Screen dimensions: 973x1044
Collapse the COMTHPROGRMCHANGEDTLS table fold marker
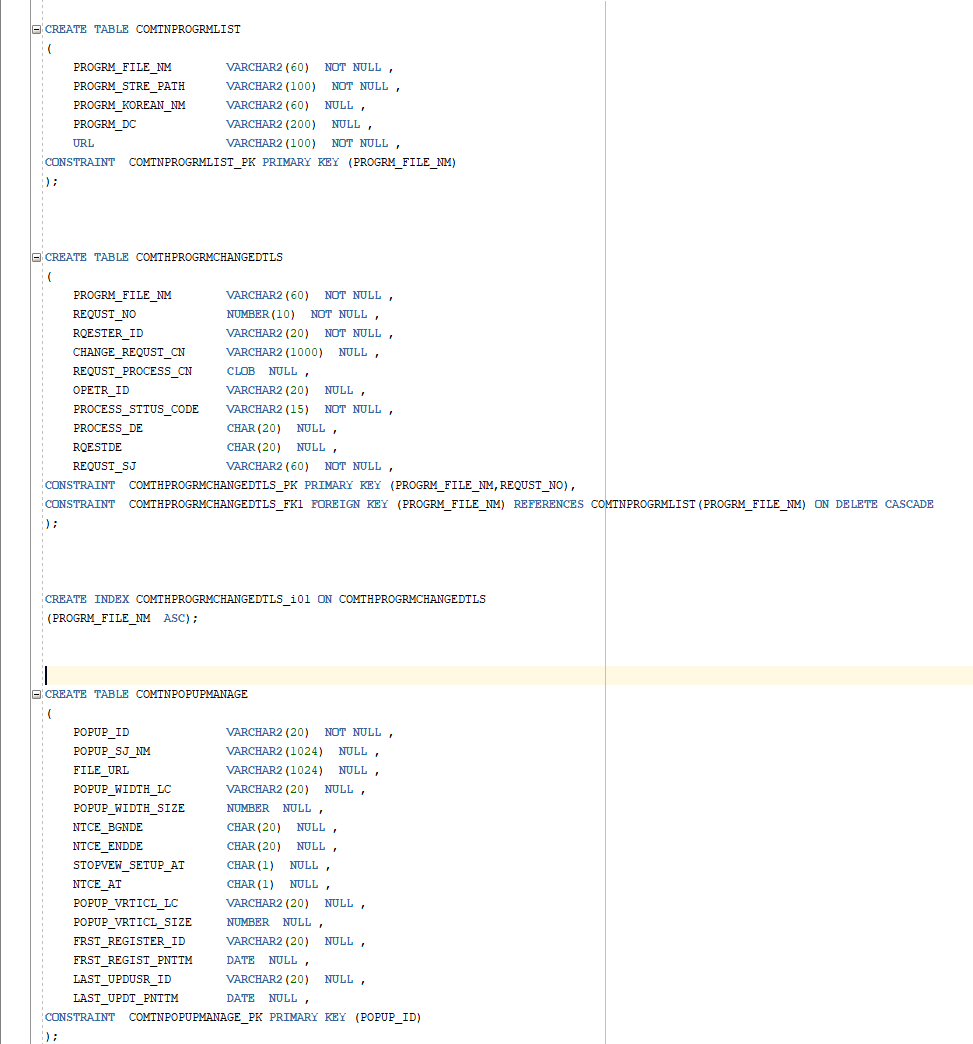(x=37, y=257)
